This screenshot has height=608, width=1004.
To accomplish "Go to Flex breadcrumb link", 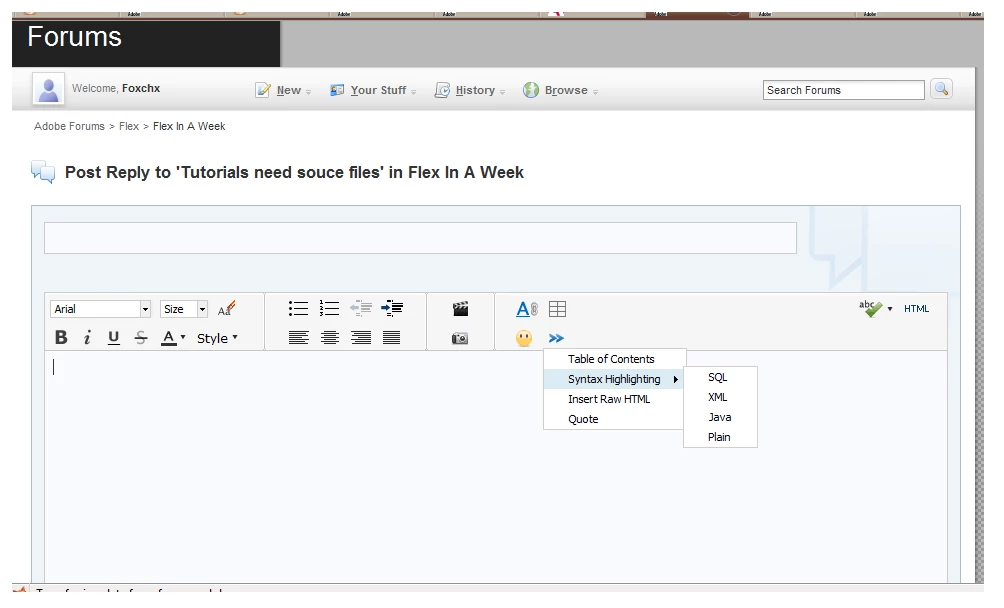I will (x=129, y=126).
